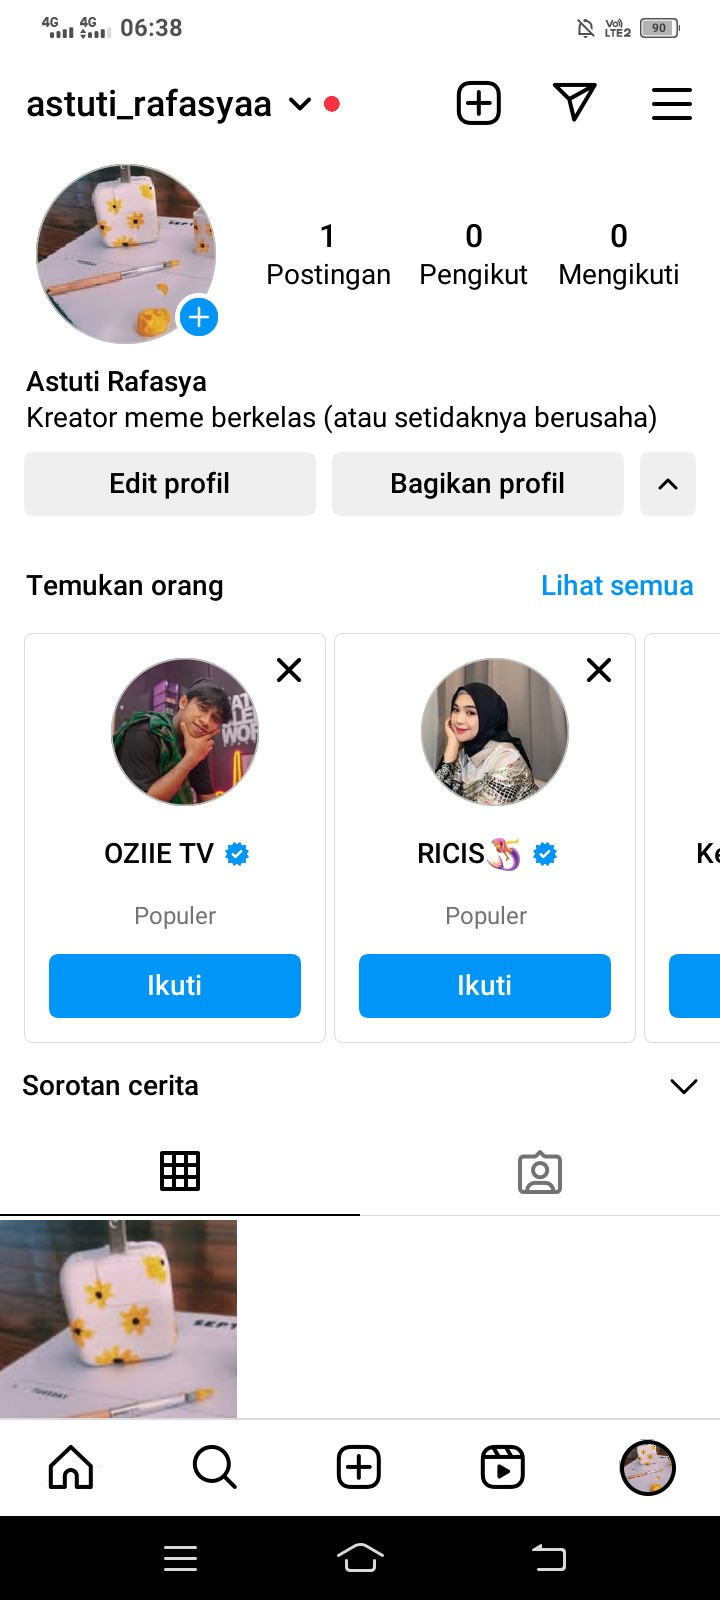
Task: Switch to the tagged photos tab
Action: point(540,1172)
